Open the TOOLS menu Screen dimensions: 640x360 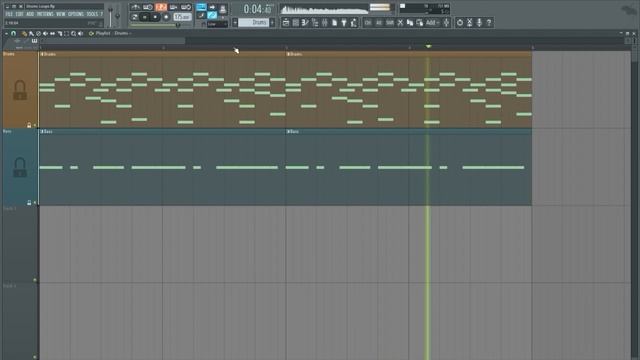92,14
